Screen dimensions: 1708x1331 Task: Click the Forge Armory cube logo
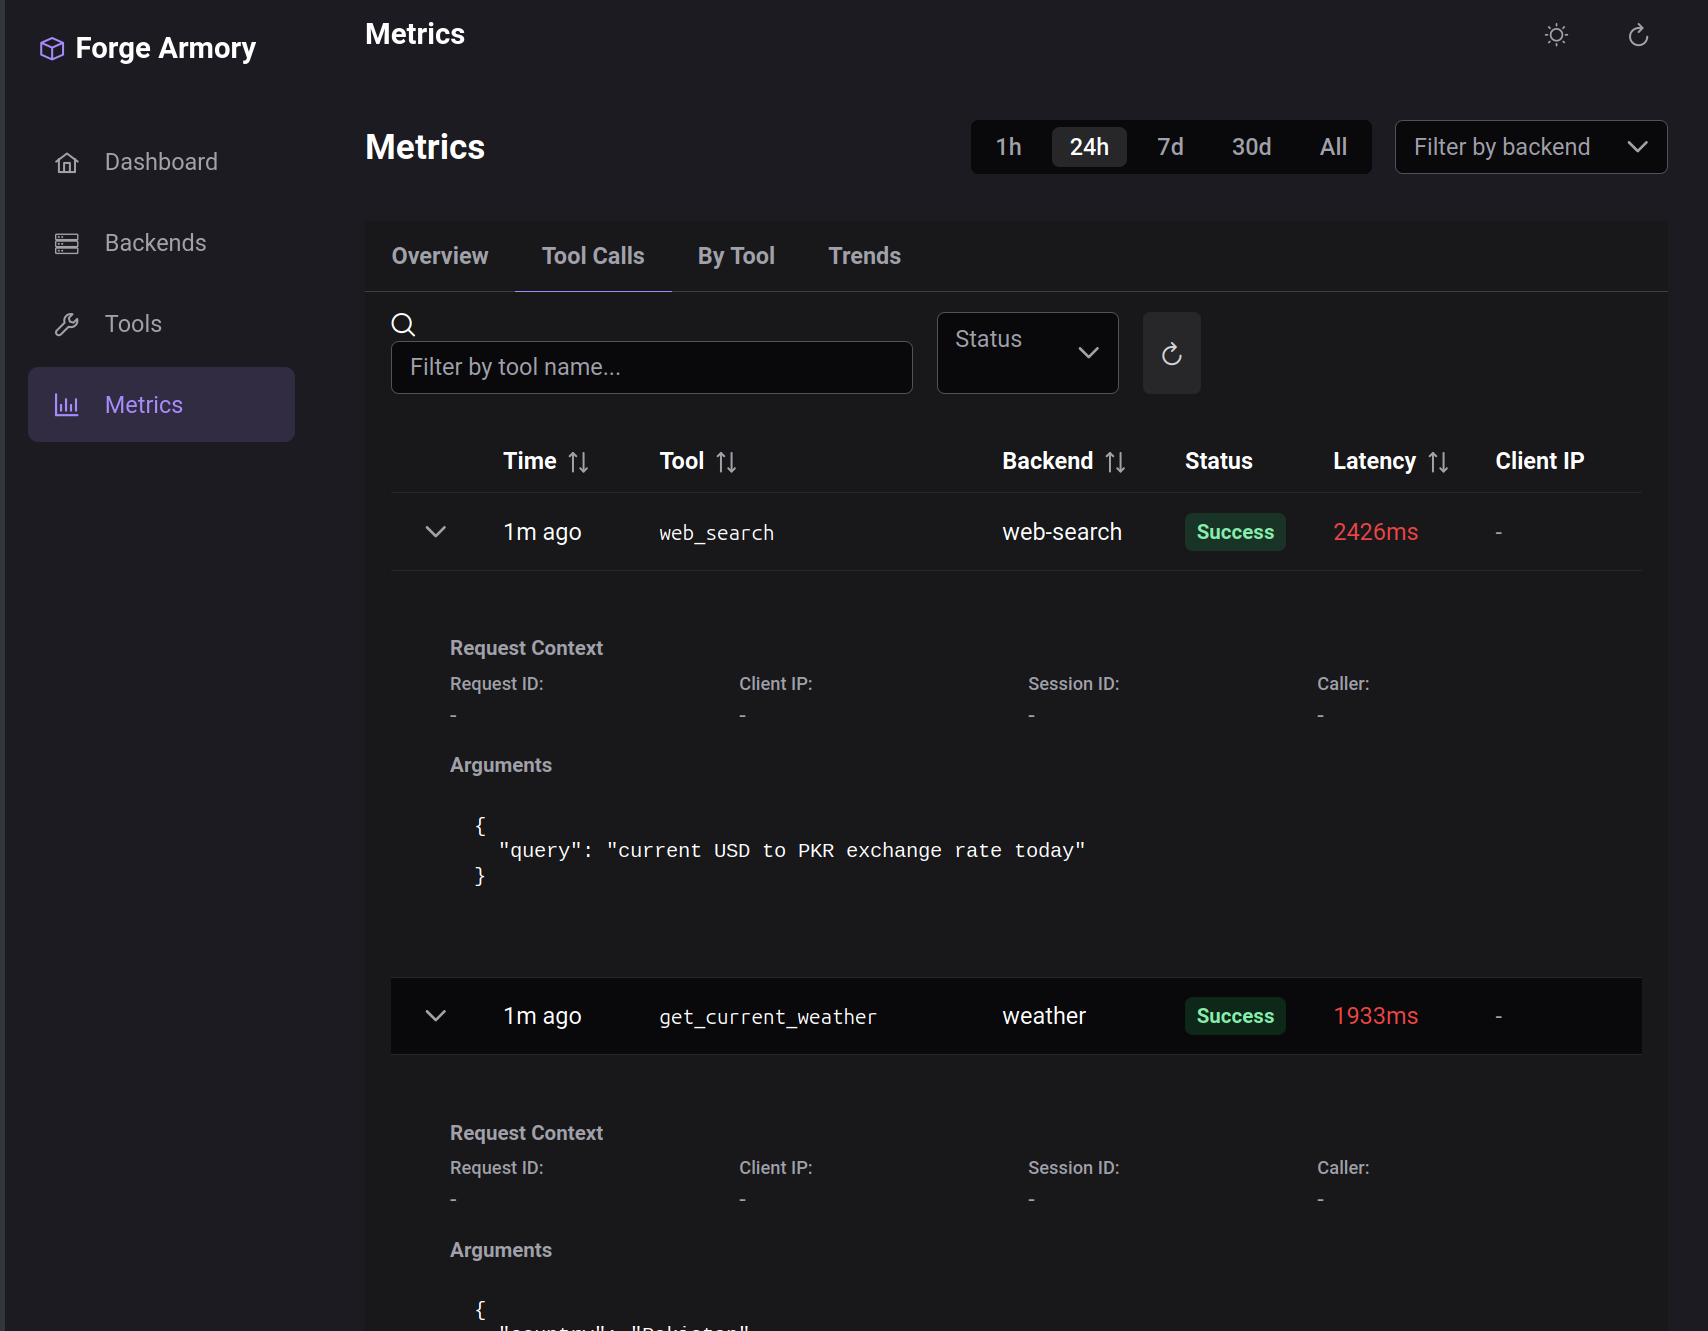click(x=51, y=47)
